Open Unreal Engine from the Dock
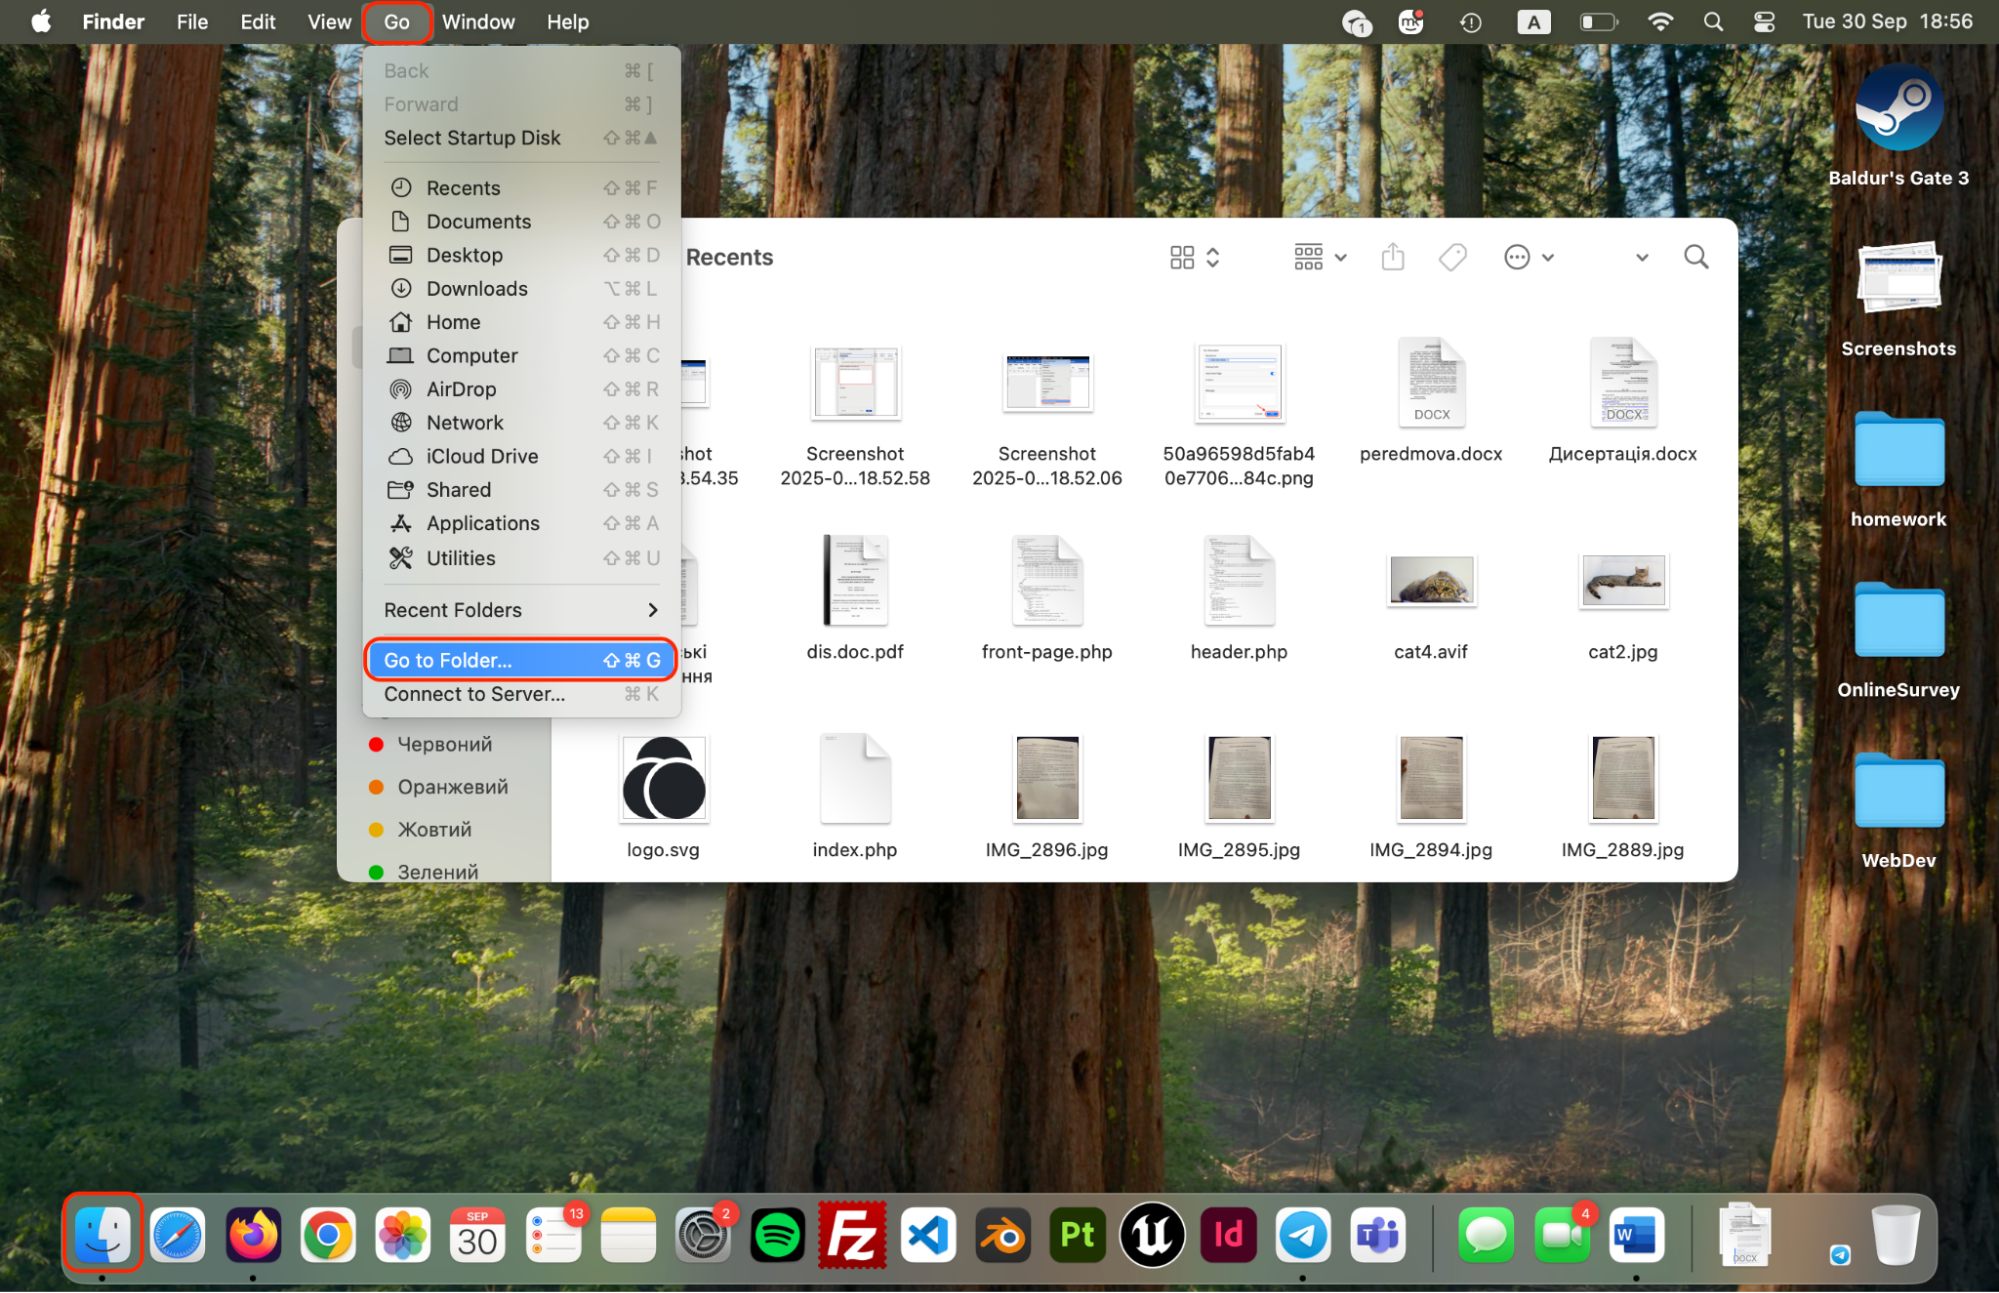 [x=1152, y=1235]
